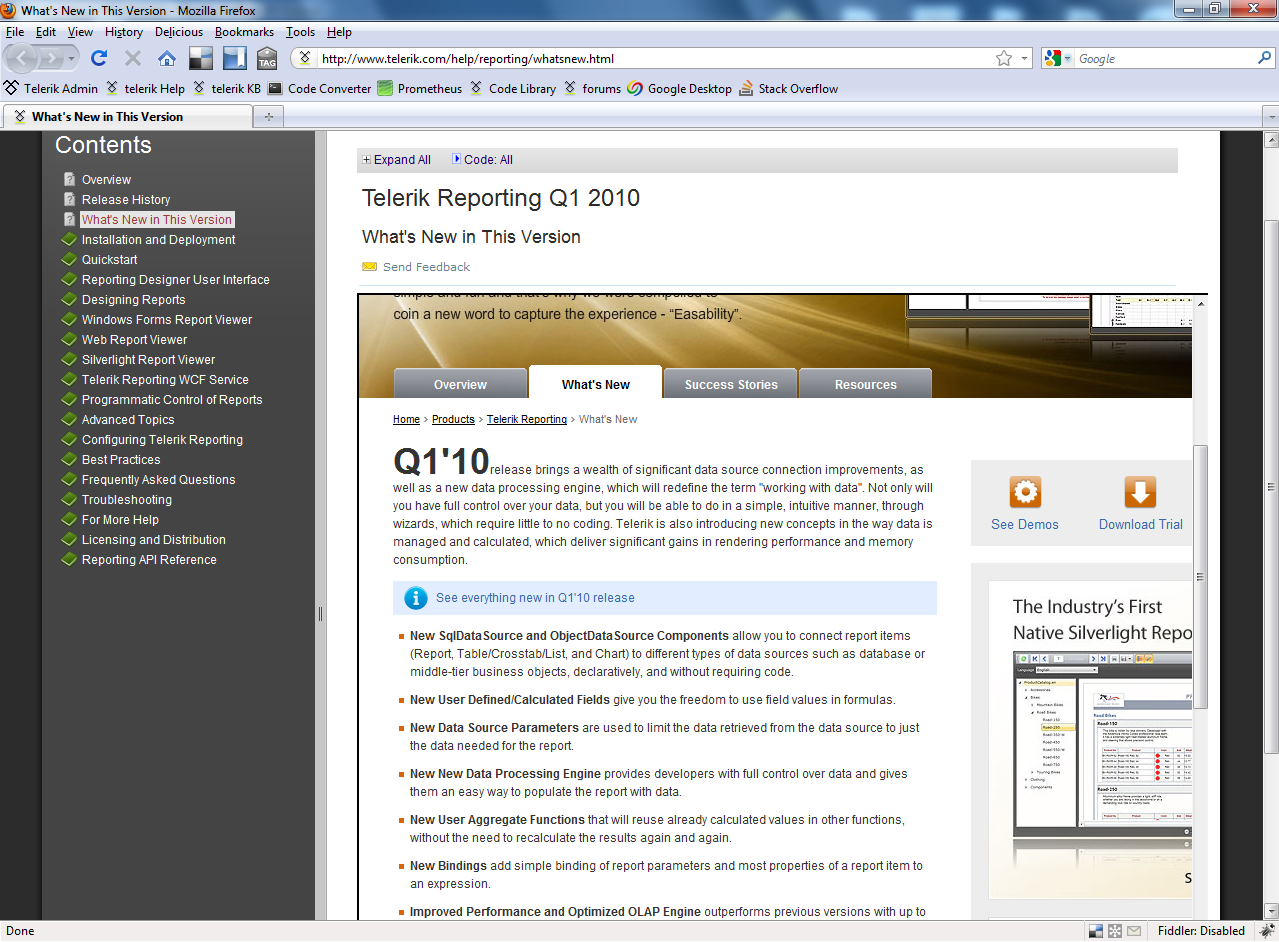Image resolution: width=1279 pixels, height=942 pixels.
Task: Open Overview in the Contents tree
Action: click(106, 180)
